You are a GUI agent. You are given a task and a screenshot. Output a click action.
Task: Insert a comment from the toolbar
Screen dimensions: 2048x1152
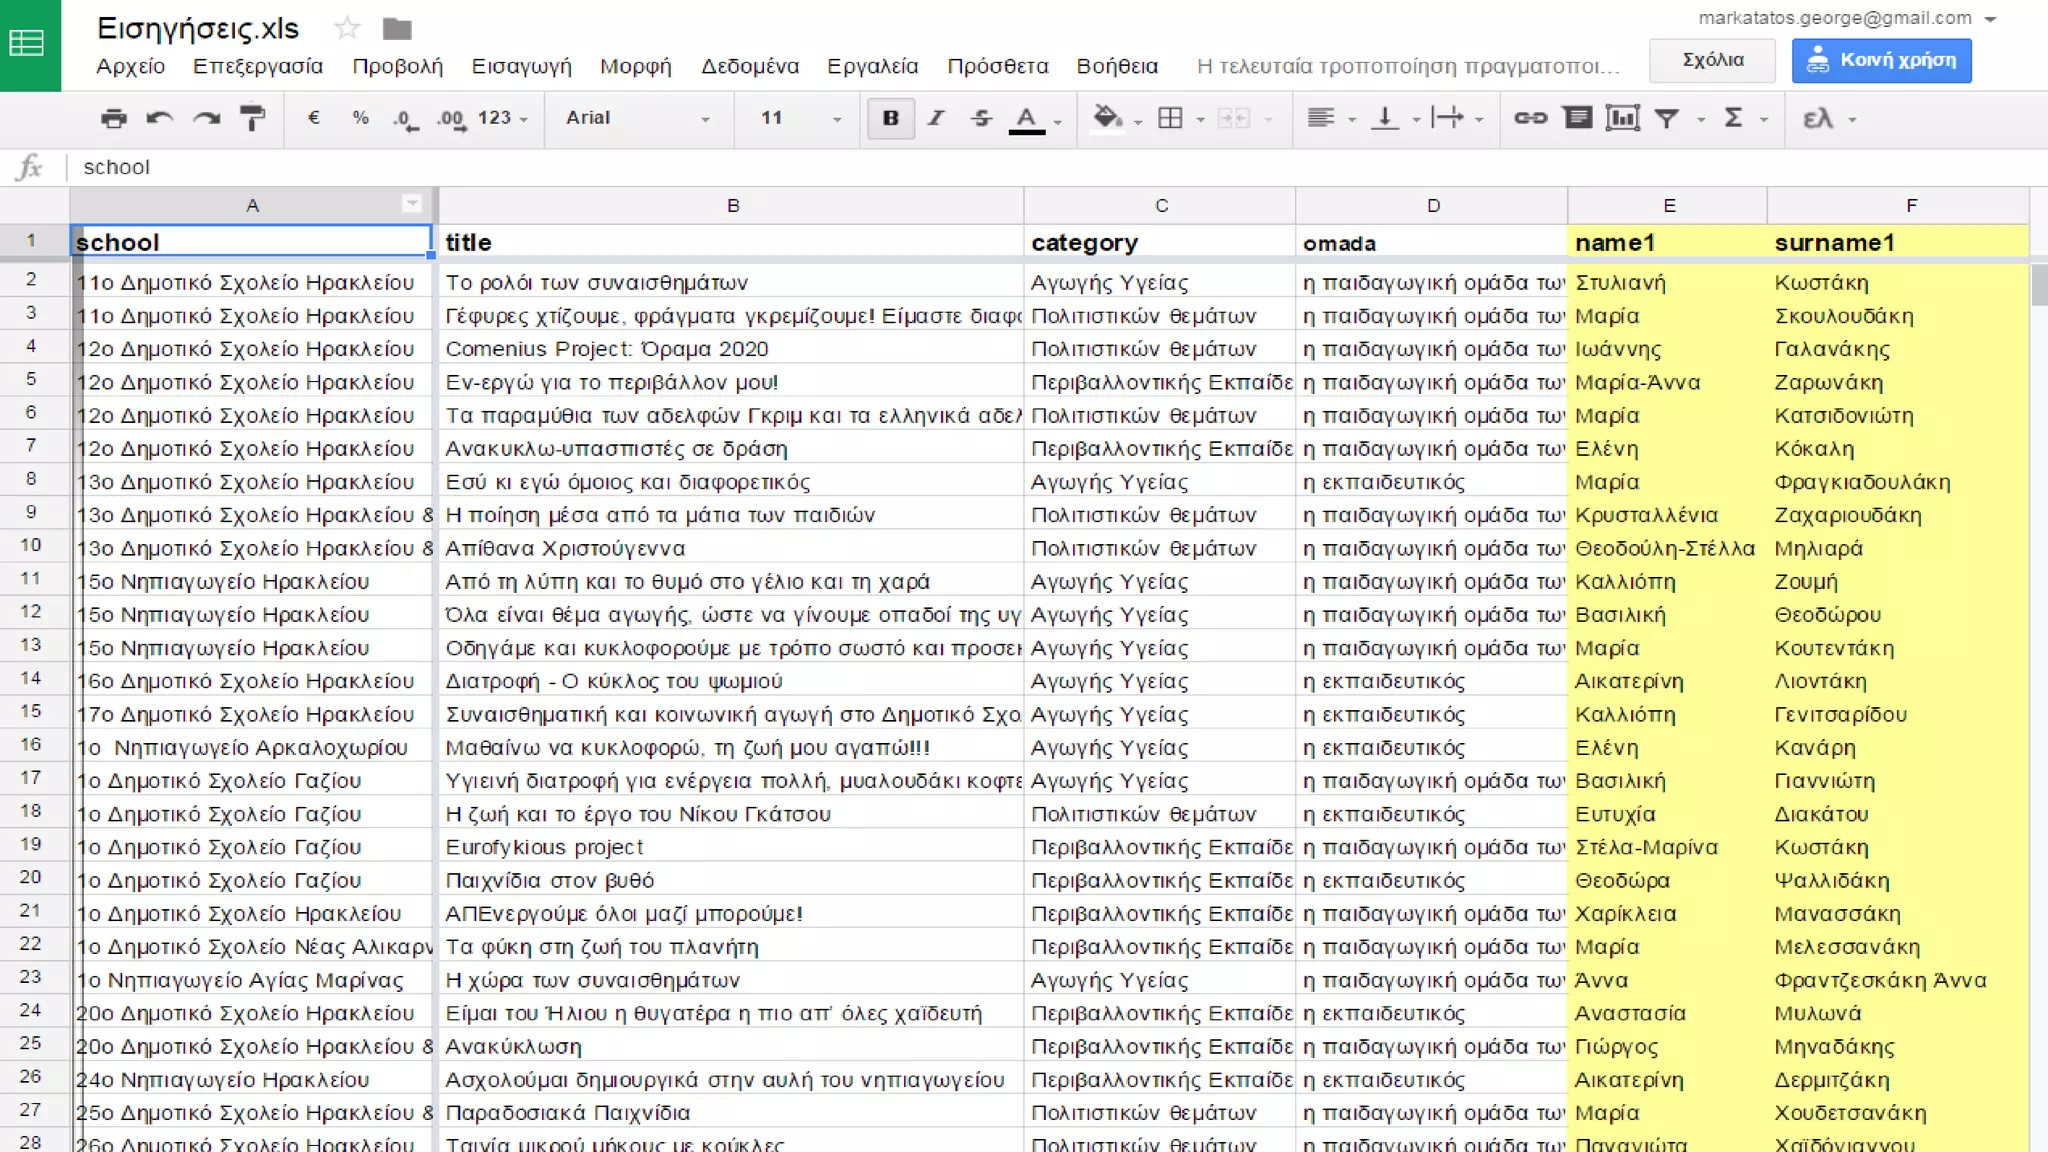pos(1577,118)
